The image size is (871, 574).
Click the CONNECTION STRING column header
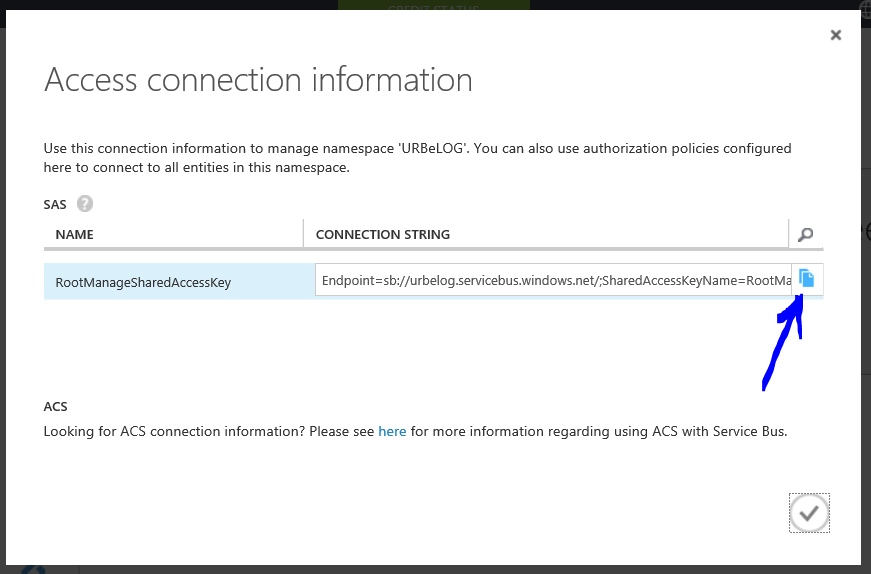point(382,234)
